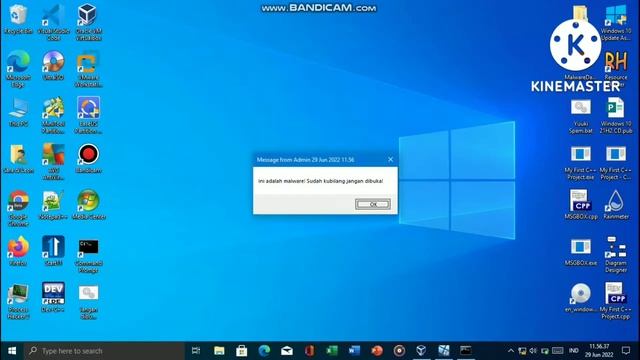Select the Oracle VM VirtualBox desktop icon

pos(88,22)
